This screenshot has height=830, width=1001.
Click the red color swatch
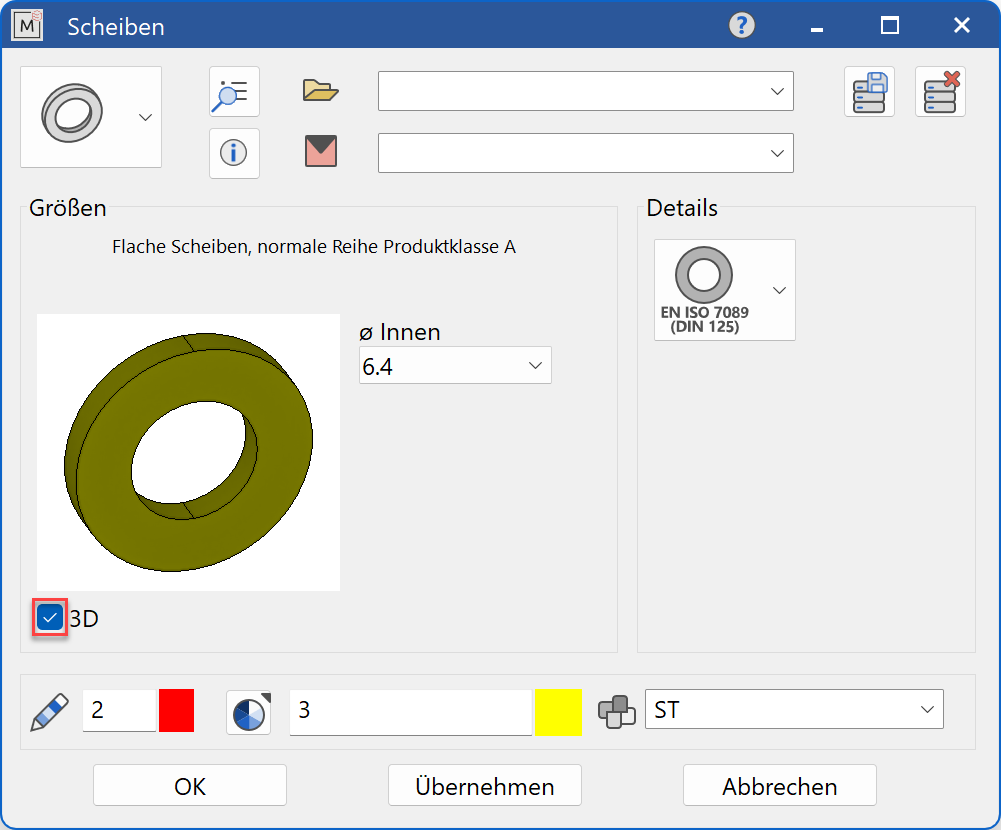(x=176, y=710)
